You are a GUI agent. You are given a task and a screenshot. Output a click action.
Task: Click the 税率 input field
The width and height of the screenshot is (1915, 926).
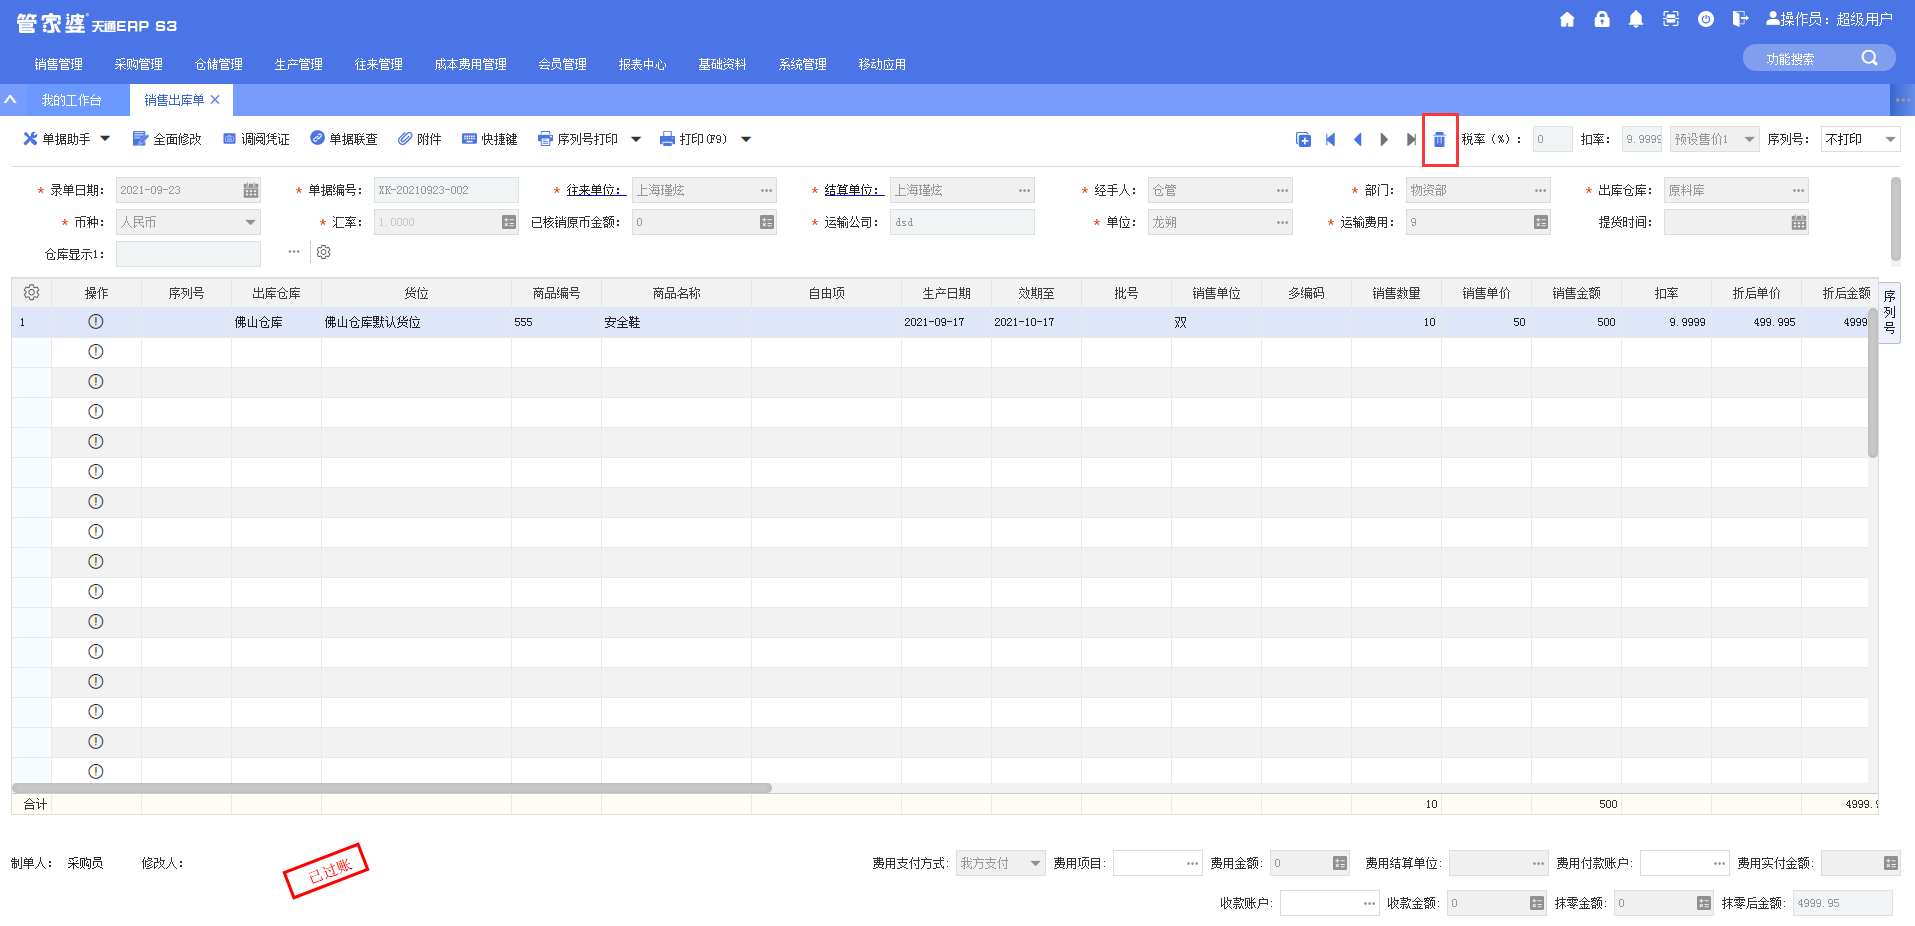click(1552, 139)
